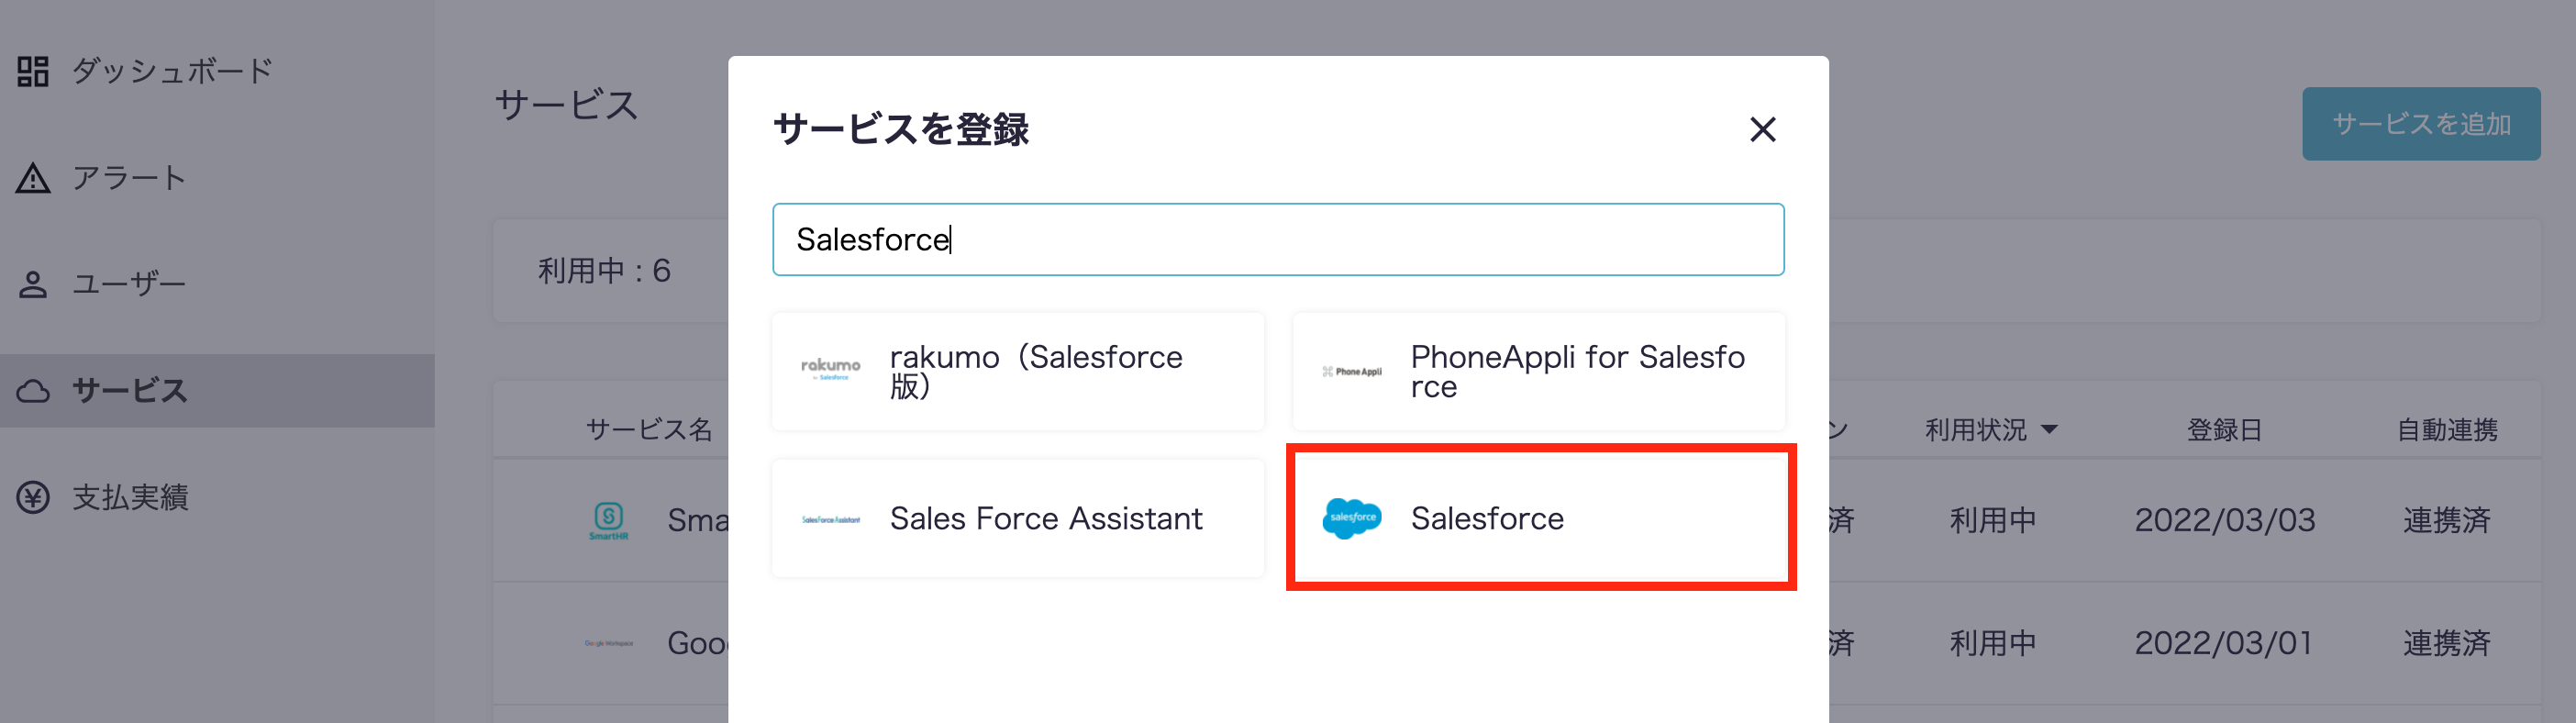
Task: Click the alert triangle icon
Action: tap(33, 178)
